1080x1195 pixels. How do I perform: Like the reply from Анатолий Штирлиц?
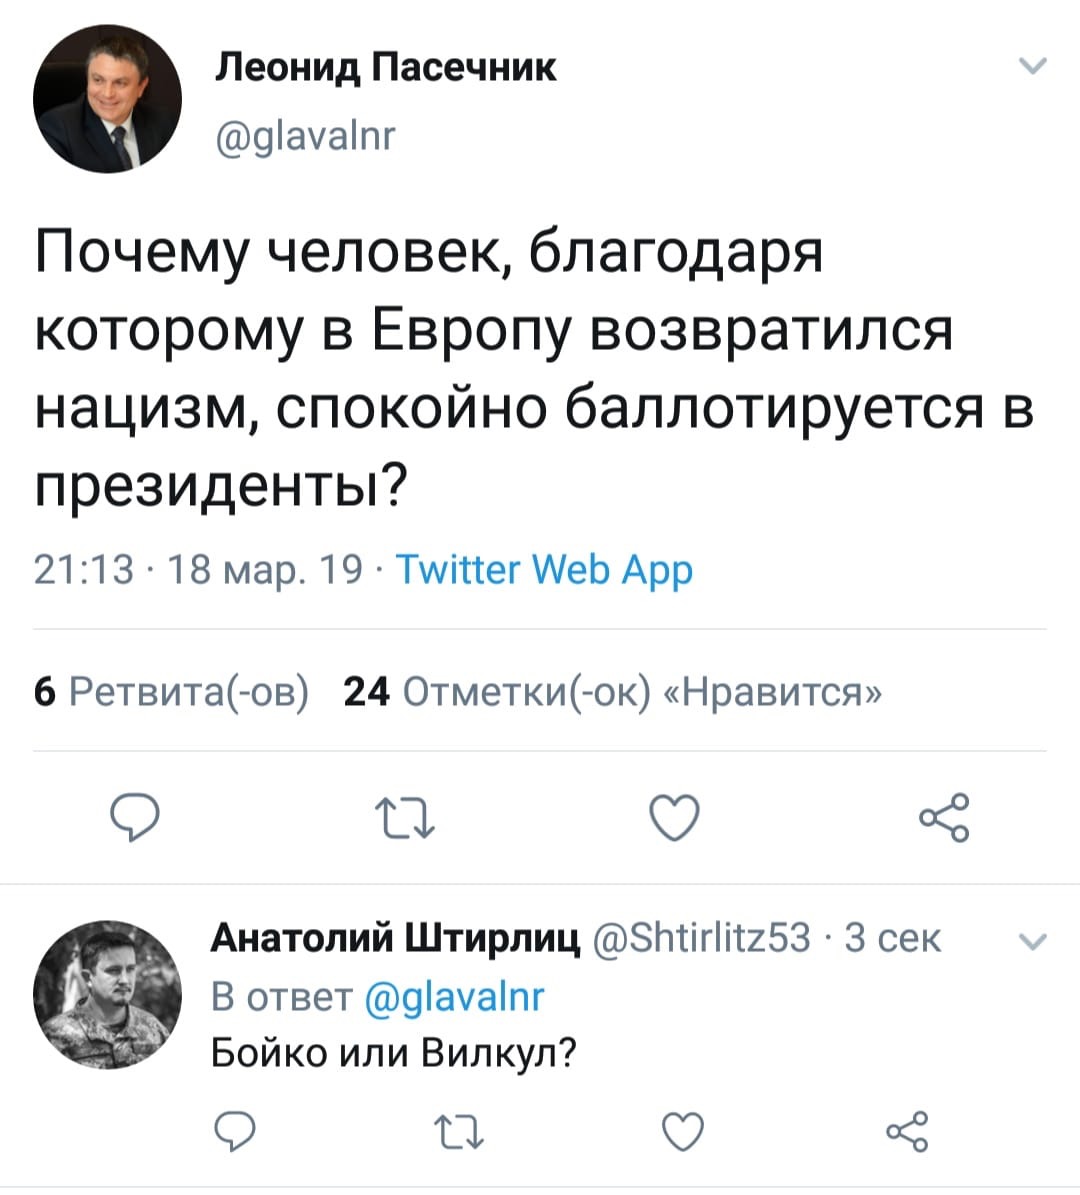pos(684,1132)
